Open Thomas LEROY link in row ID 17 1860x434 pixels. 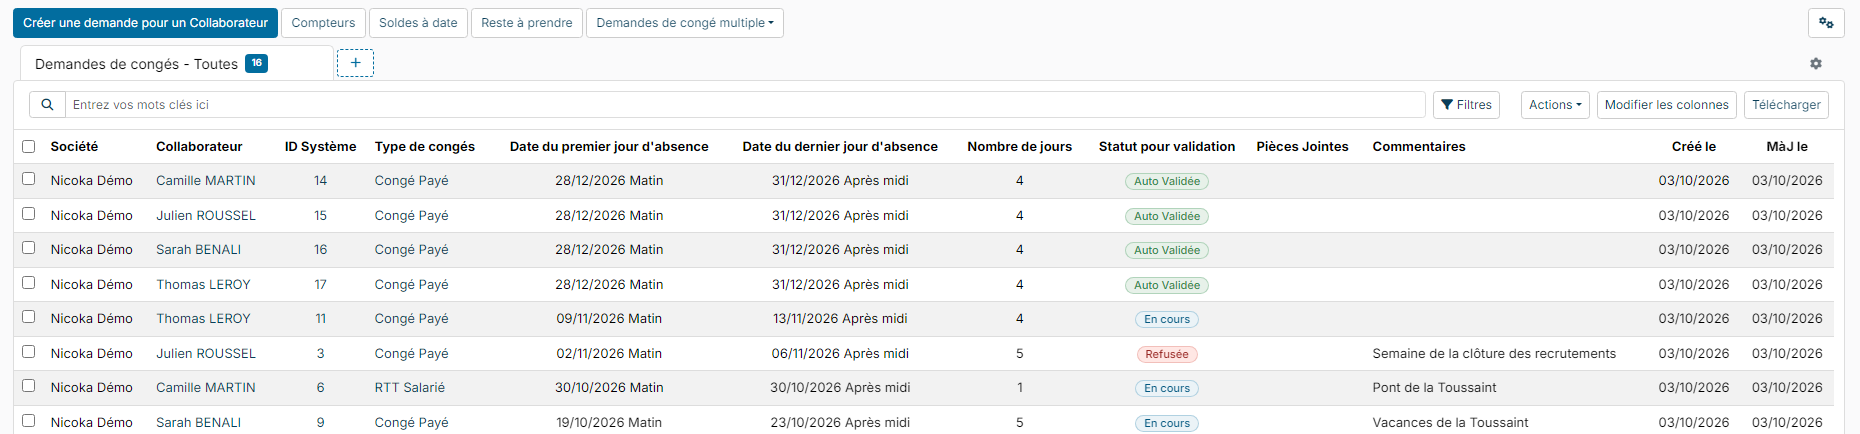pyautogui.click(x=203, y=285)
